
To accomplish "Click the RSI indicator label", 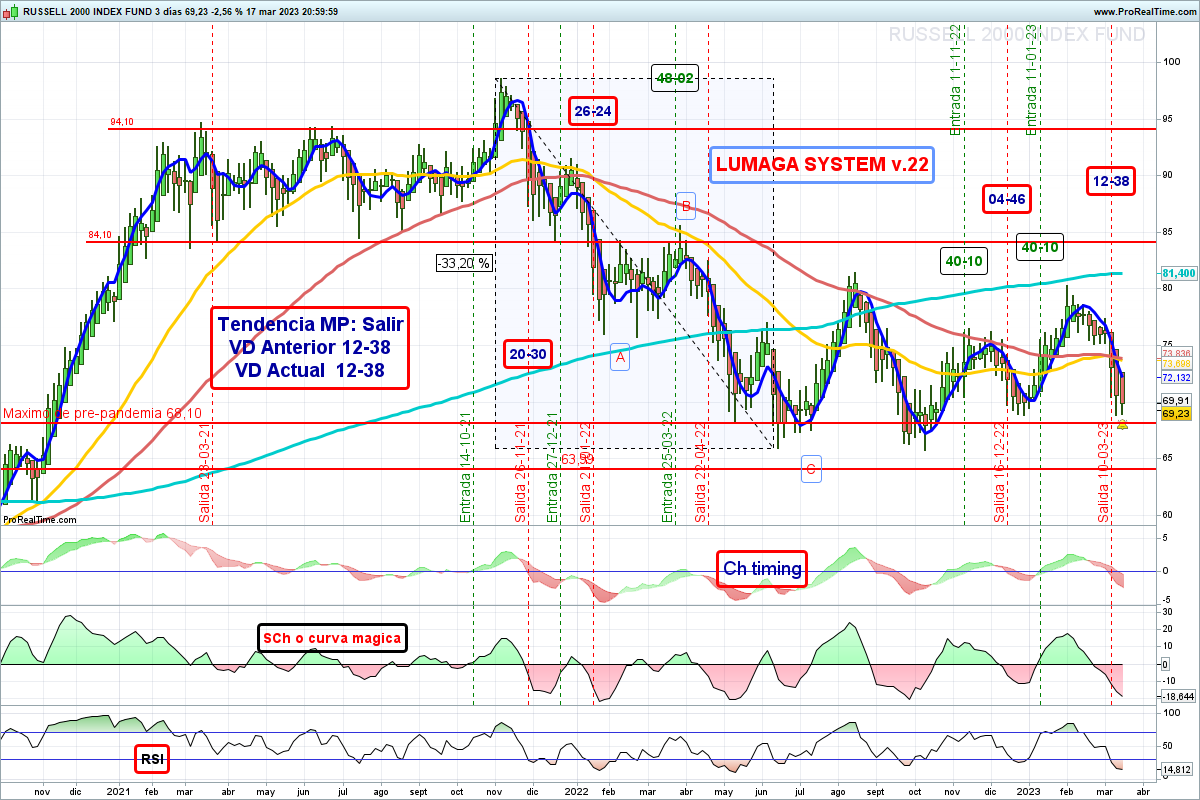I will tap(152, 760).
